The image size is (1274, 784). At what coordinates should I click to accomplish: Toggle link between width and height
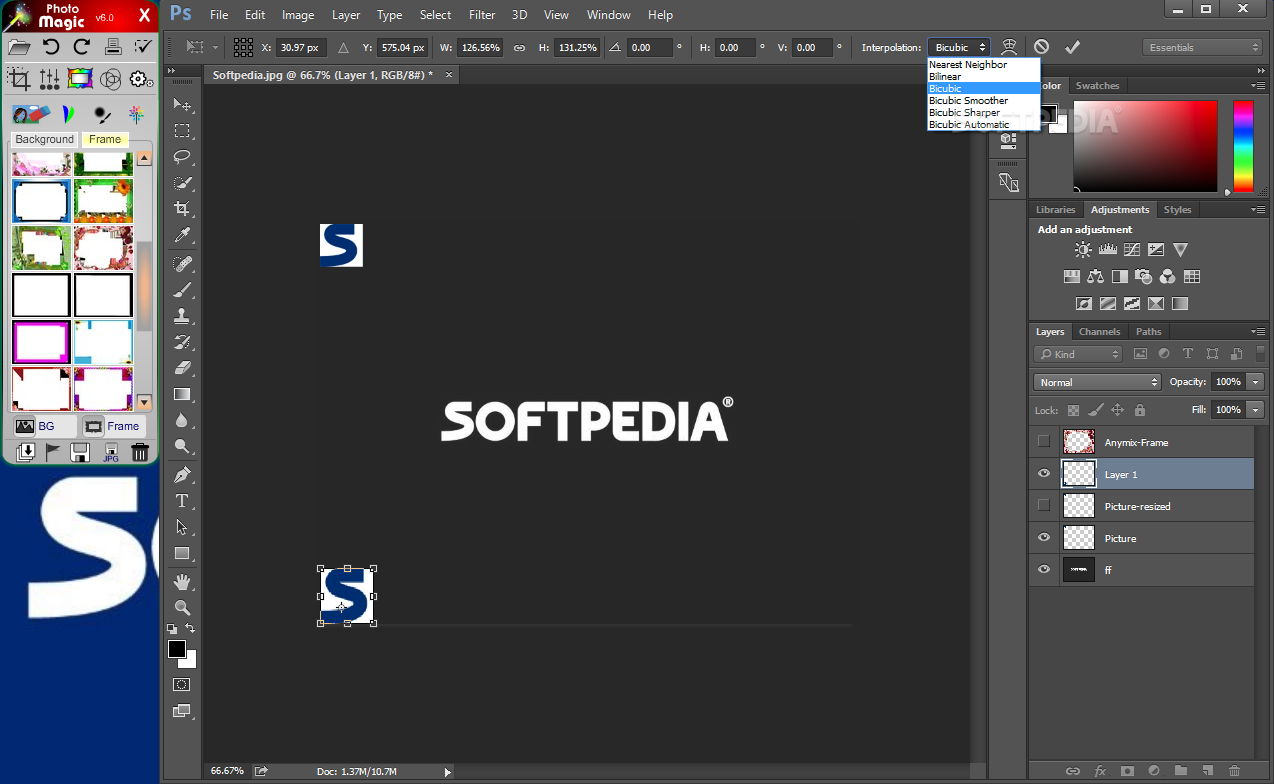click(519, 47)
